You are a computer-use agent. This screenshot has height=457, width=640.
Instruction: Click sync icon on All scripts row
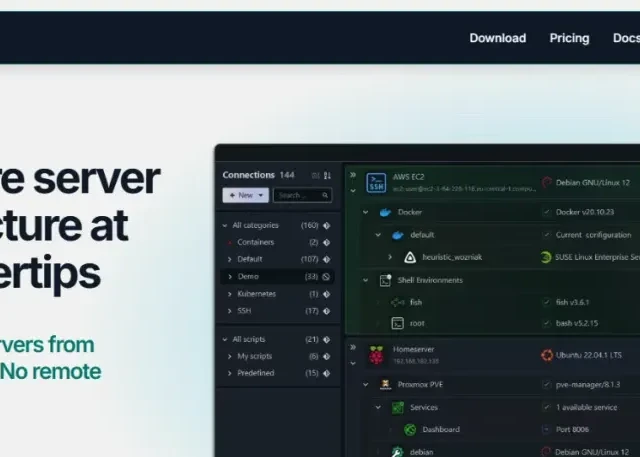(327, 339)
